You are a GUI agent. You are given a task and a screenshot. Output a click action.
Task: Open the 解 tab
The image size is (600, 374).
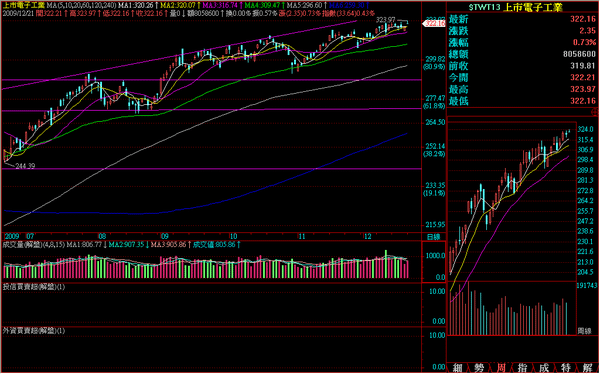[x=587, y=368]
